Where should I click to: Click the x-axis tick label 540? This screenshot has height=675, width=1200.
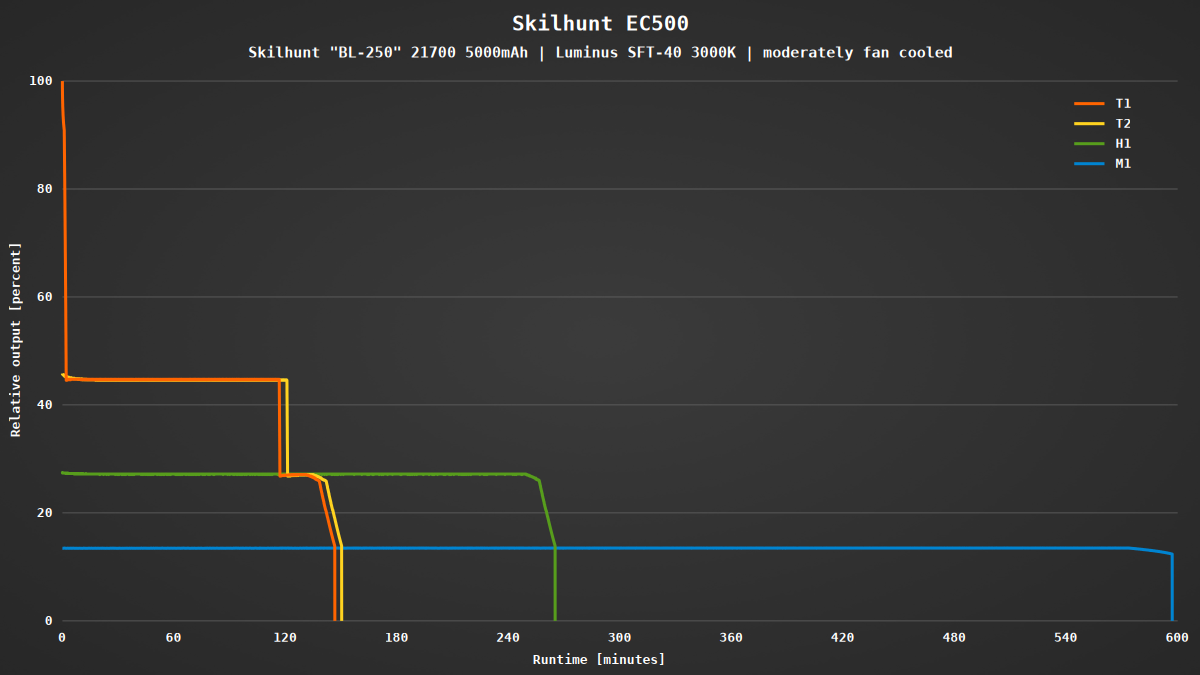pyautogui.click(x=1065, y=638)
